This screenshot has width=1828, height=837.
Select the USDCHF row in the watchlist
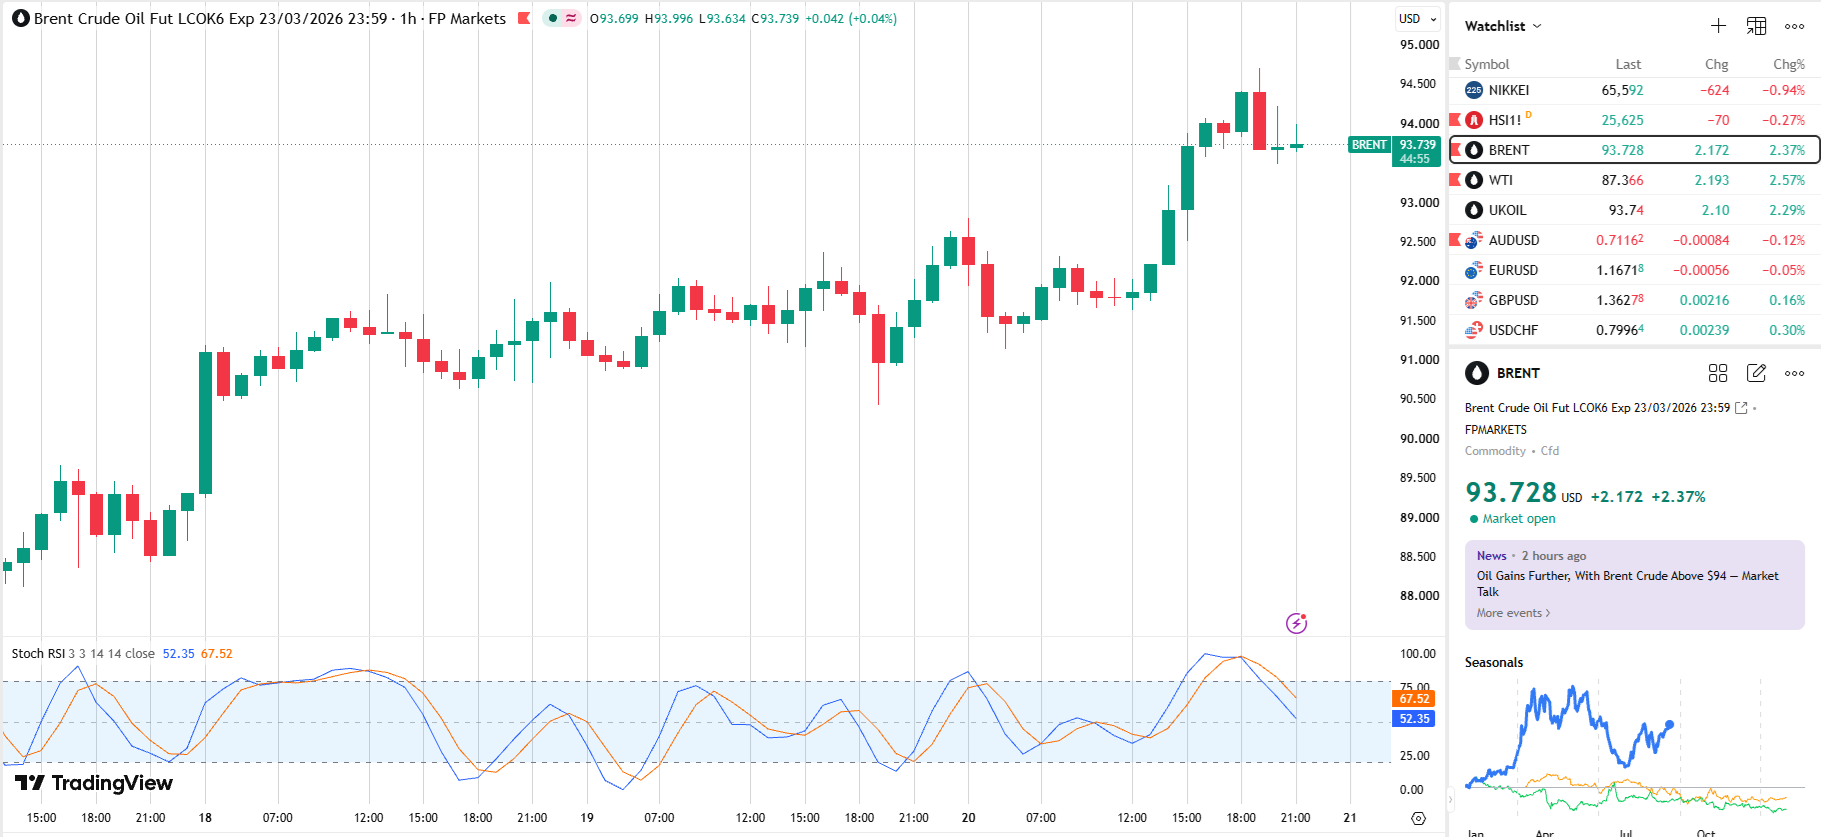[1635, 330]
